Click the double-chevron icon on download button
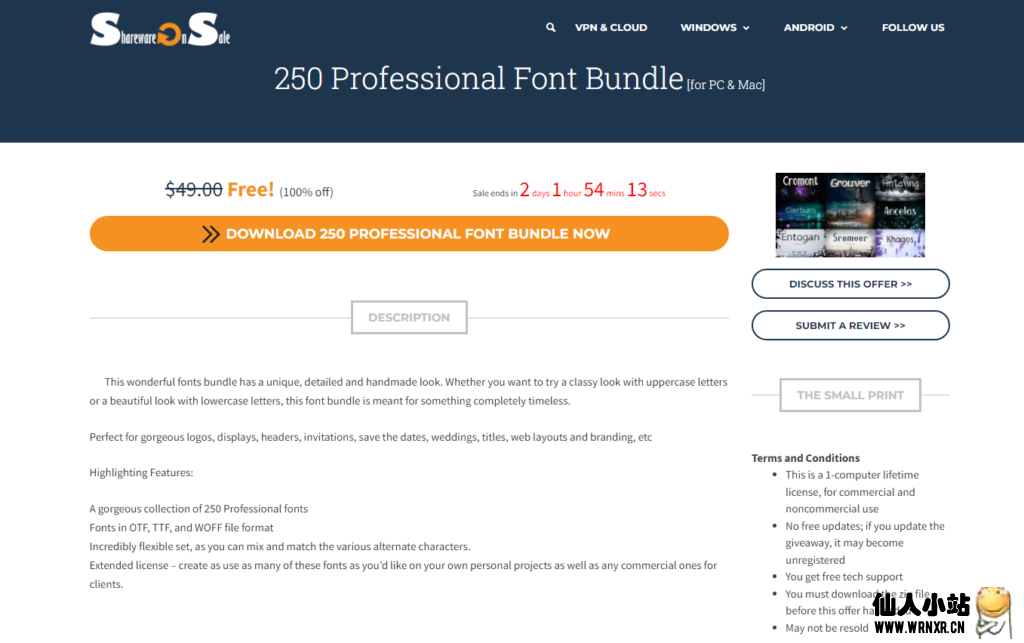The width and height of the screenshot is (1024, 643). tap(210, 234)
